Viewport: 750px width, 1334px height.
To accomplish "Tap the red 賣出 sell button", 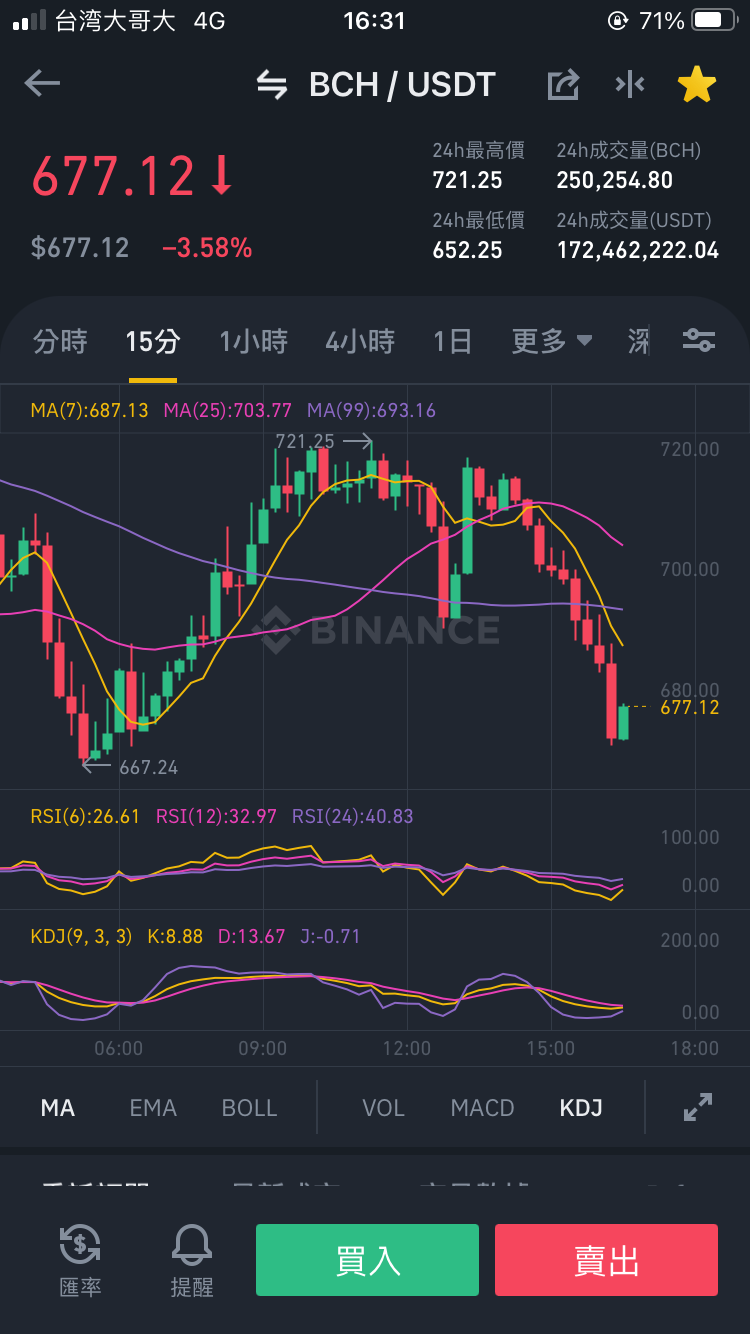I will [606, 1260].
